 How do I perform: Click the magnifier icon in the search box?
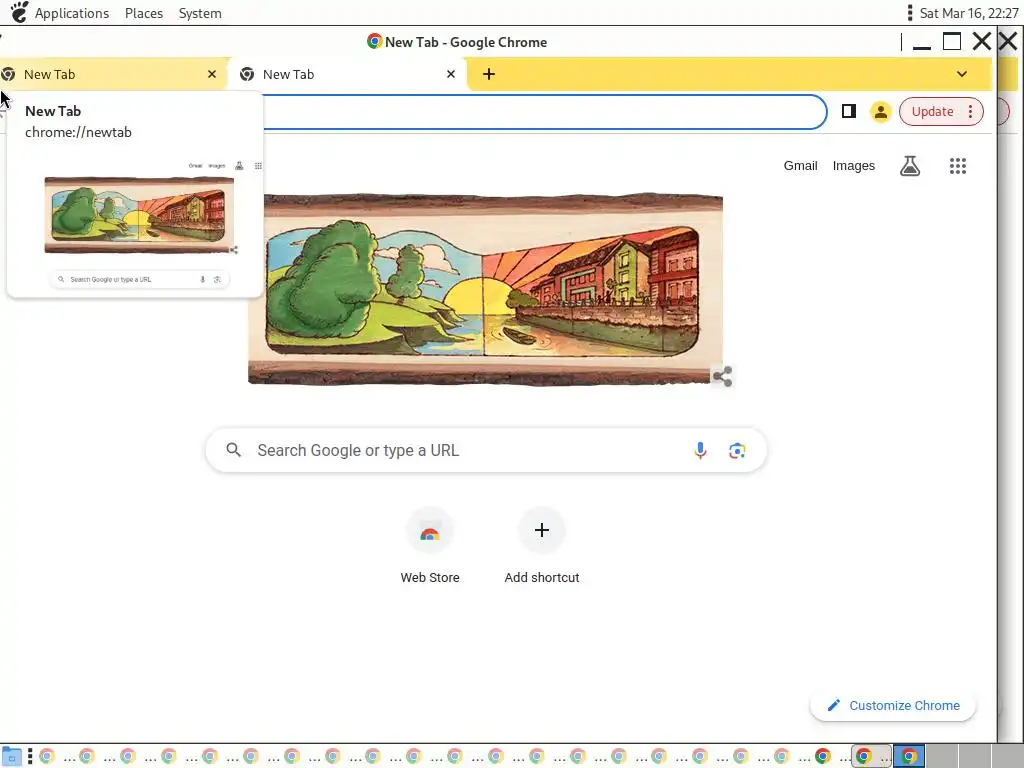[233, 450]
